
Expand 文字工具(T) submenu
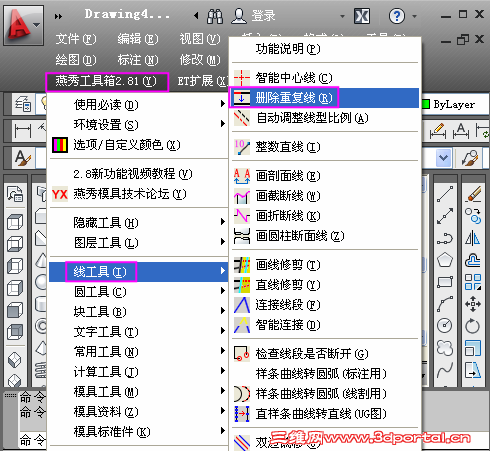tap(138, 332)
